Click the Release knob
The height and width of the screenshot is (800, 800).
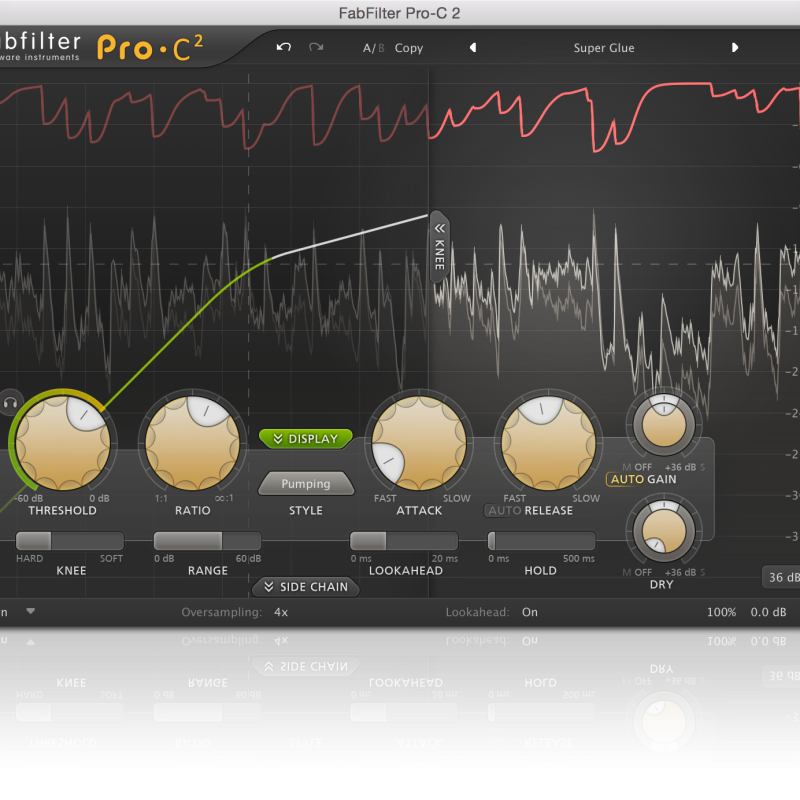[548, 443]
